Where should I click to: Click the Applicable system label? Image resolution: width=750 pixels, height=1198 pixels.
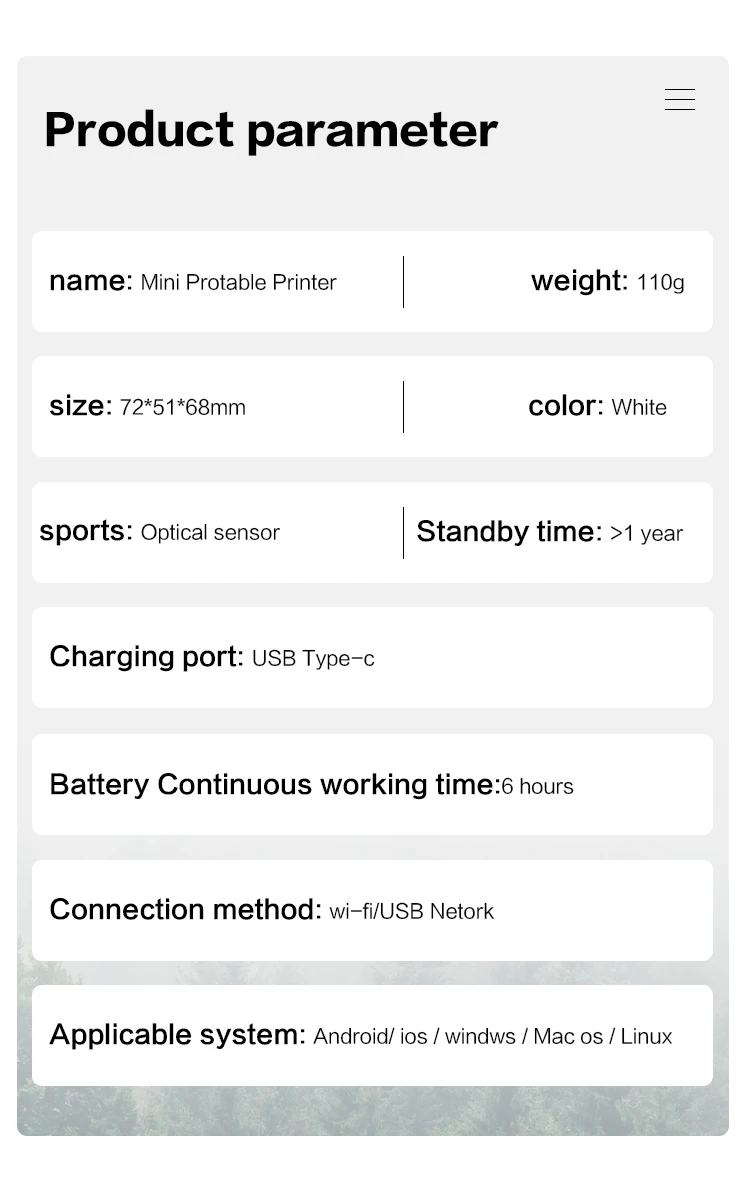tap(177, 1035)
